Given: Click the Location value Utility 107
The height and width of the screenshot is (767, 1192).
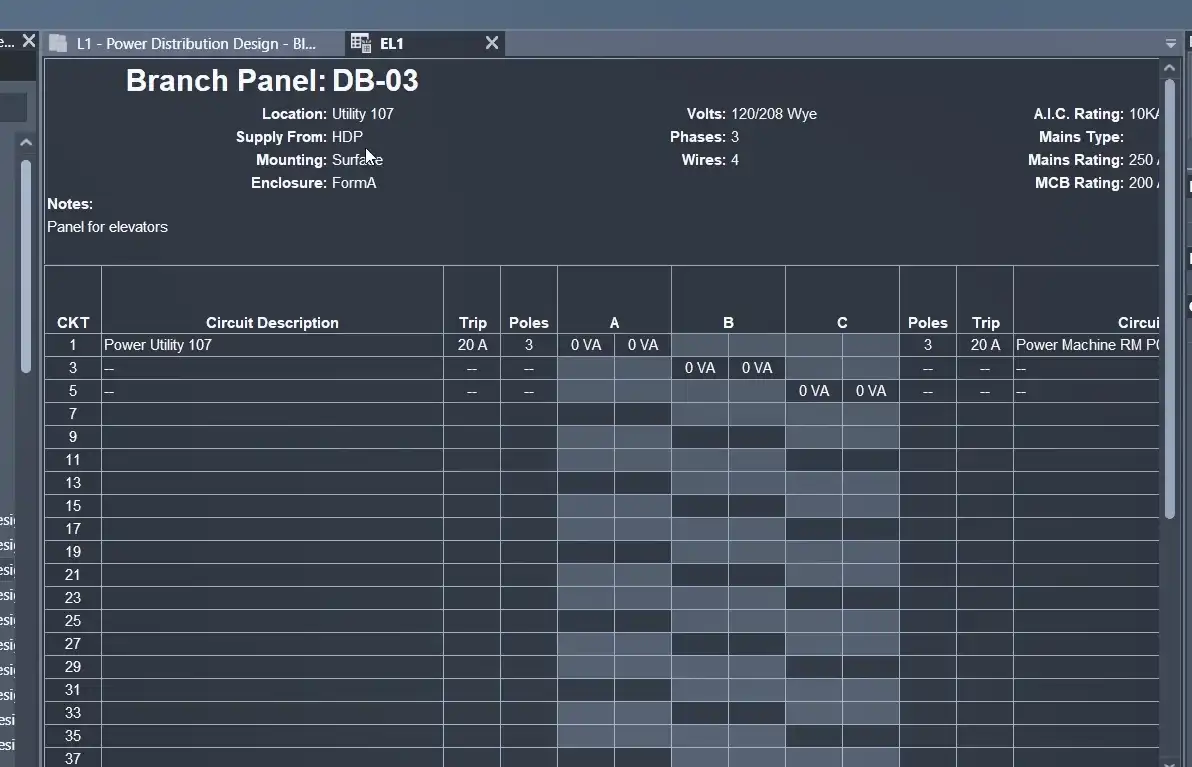Looking at the screenshot, I should tap(362, 114).
